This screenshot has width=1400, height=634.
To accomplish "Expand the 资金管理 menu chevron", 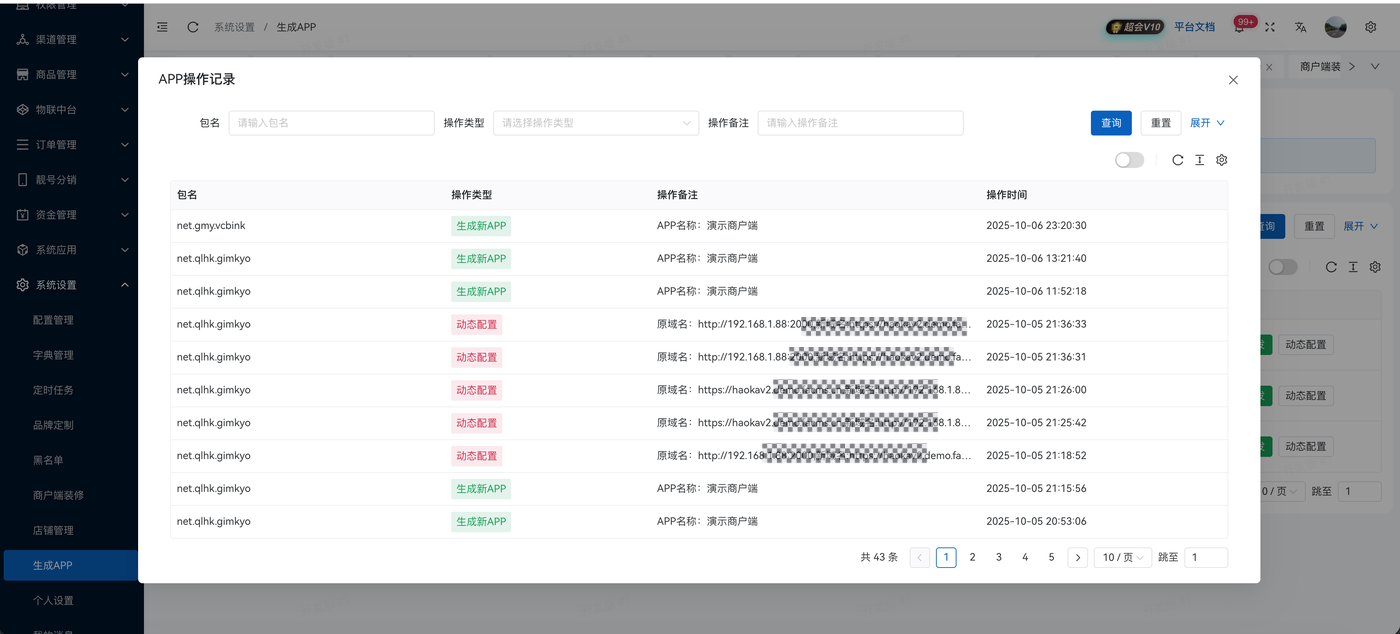I will [125, 215].
